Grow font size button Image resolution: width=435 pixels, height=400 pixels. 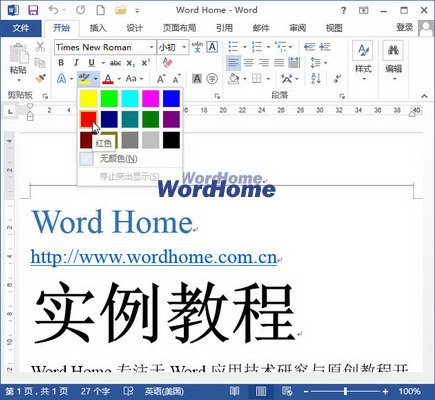[161, 79]
